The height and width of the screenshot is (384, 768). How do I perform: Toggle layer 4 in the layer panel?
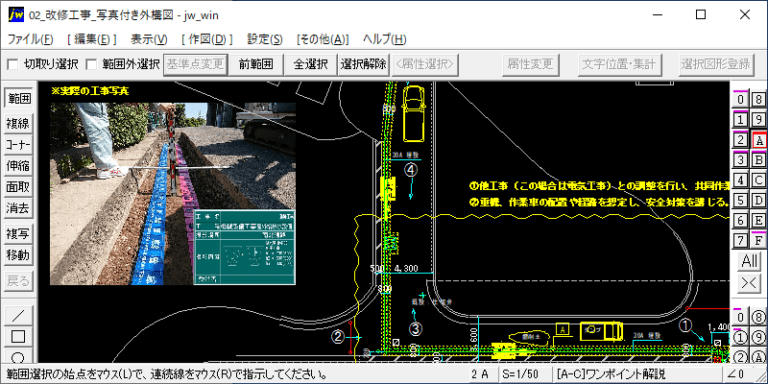coord(741,180)
